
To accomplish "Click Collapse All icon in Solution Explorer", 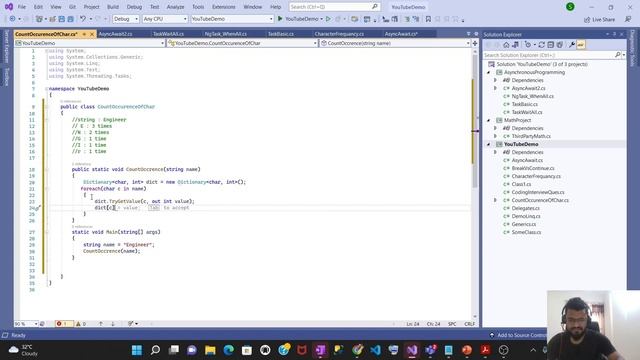I will click(551, 45).
